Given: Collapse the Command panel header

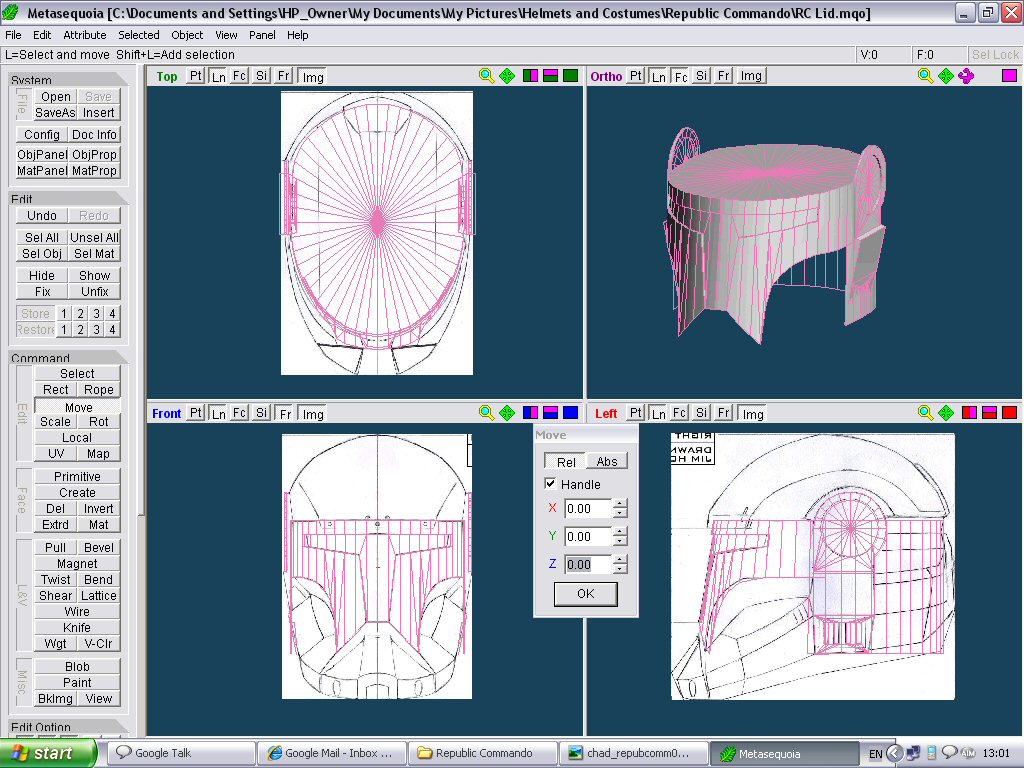Looking at the screenshot, I should [x=69, y=358].
